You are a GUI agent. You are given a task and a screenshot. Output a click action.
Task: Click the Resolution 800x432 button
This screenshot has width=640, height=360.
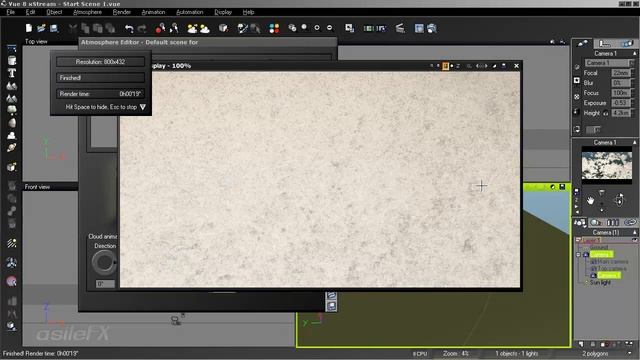(x=100, y=62)
